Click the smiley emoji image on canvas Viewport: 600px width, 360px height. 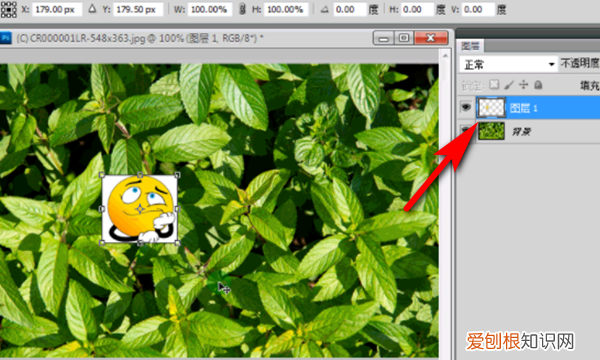click(x=140, y=209)
